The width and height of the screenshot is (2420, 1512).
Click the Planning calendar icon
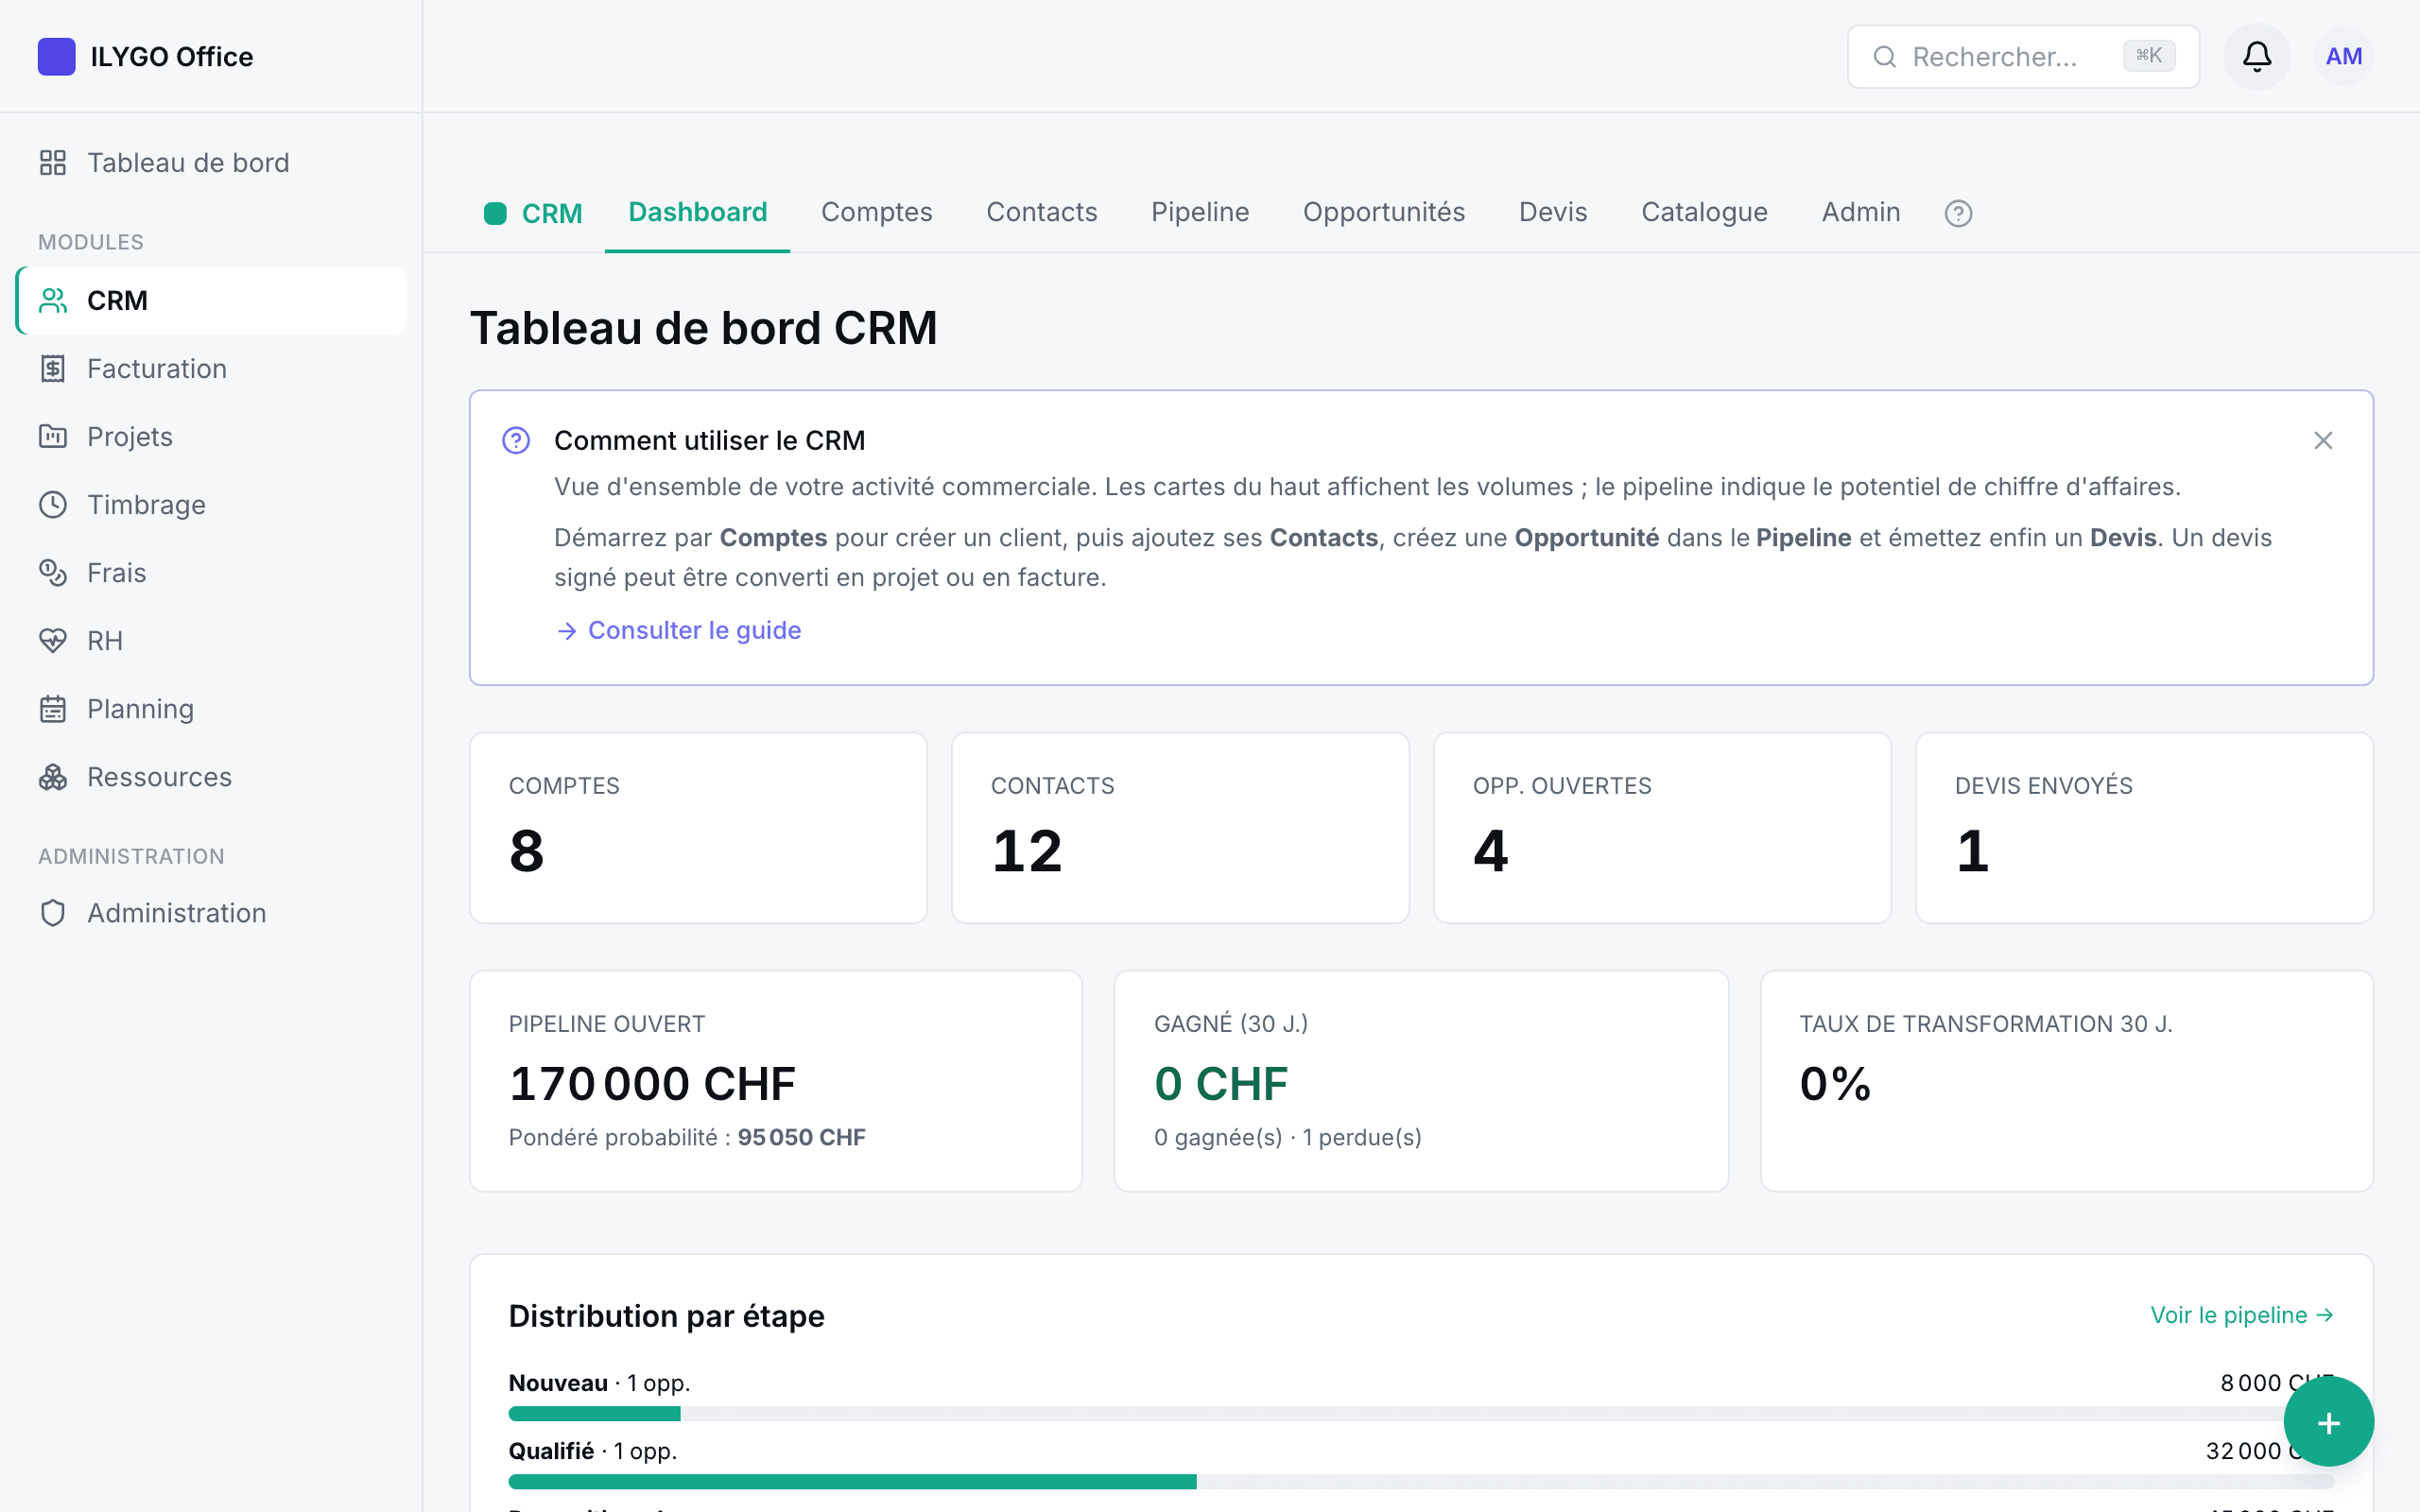pos(53,708)
